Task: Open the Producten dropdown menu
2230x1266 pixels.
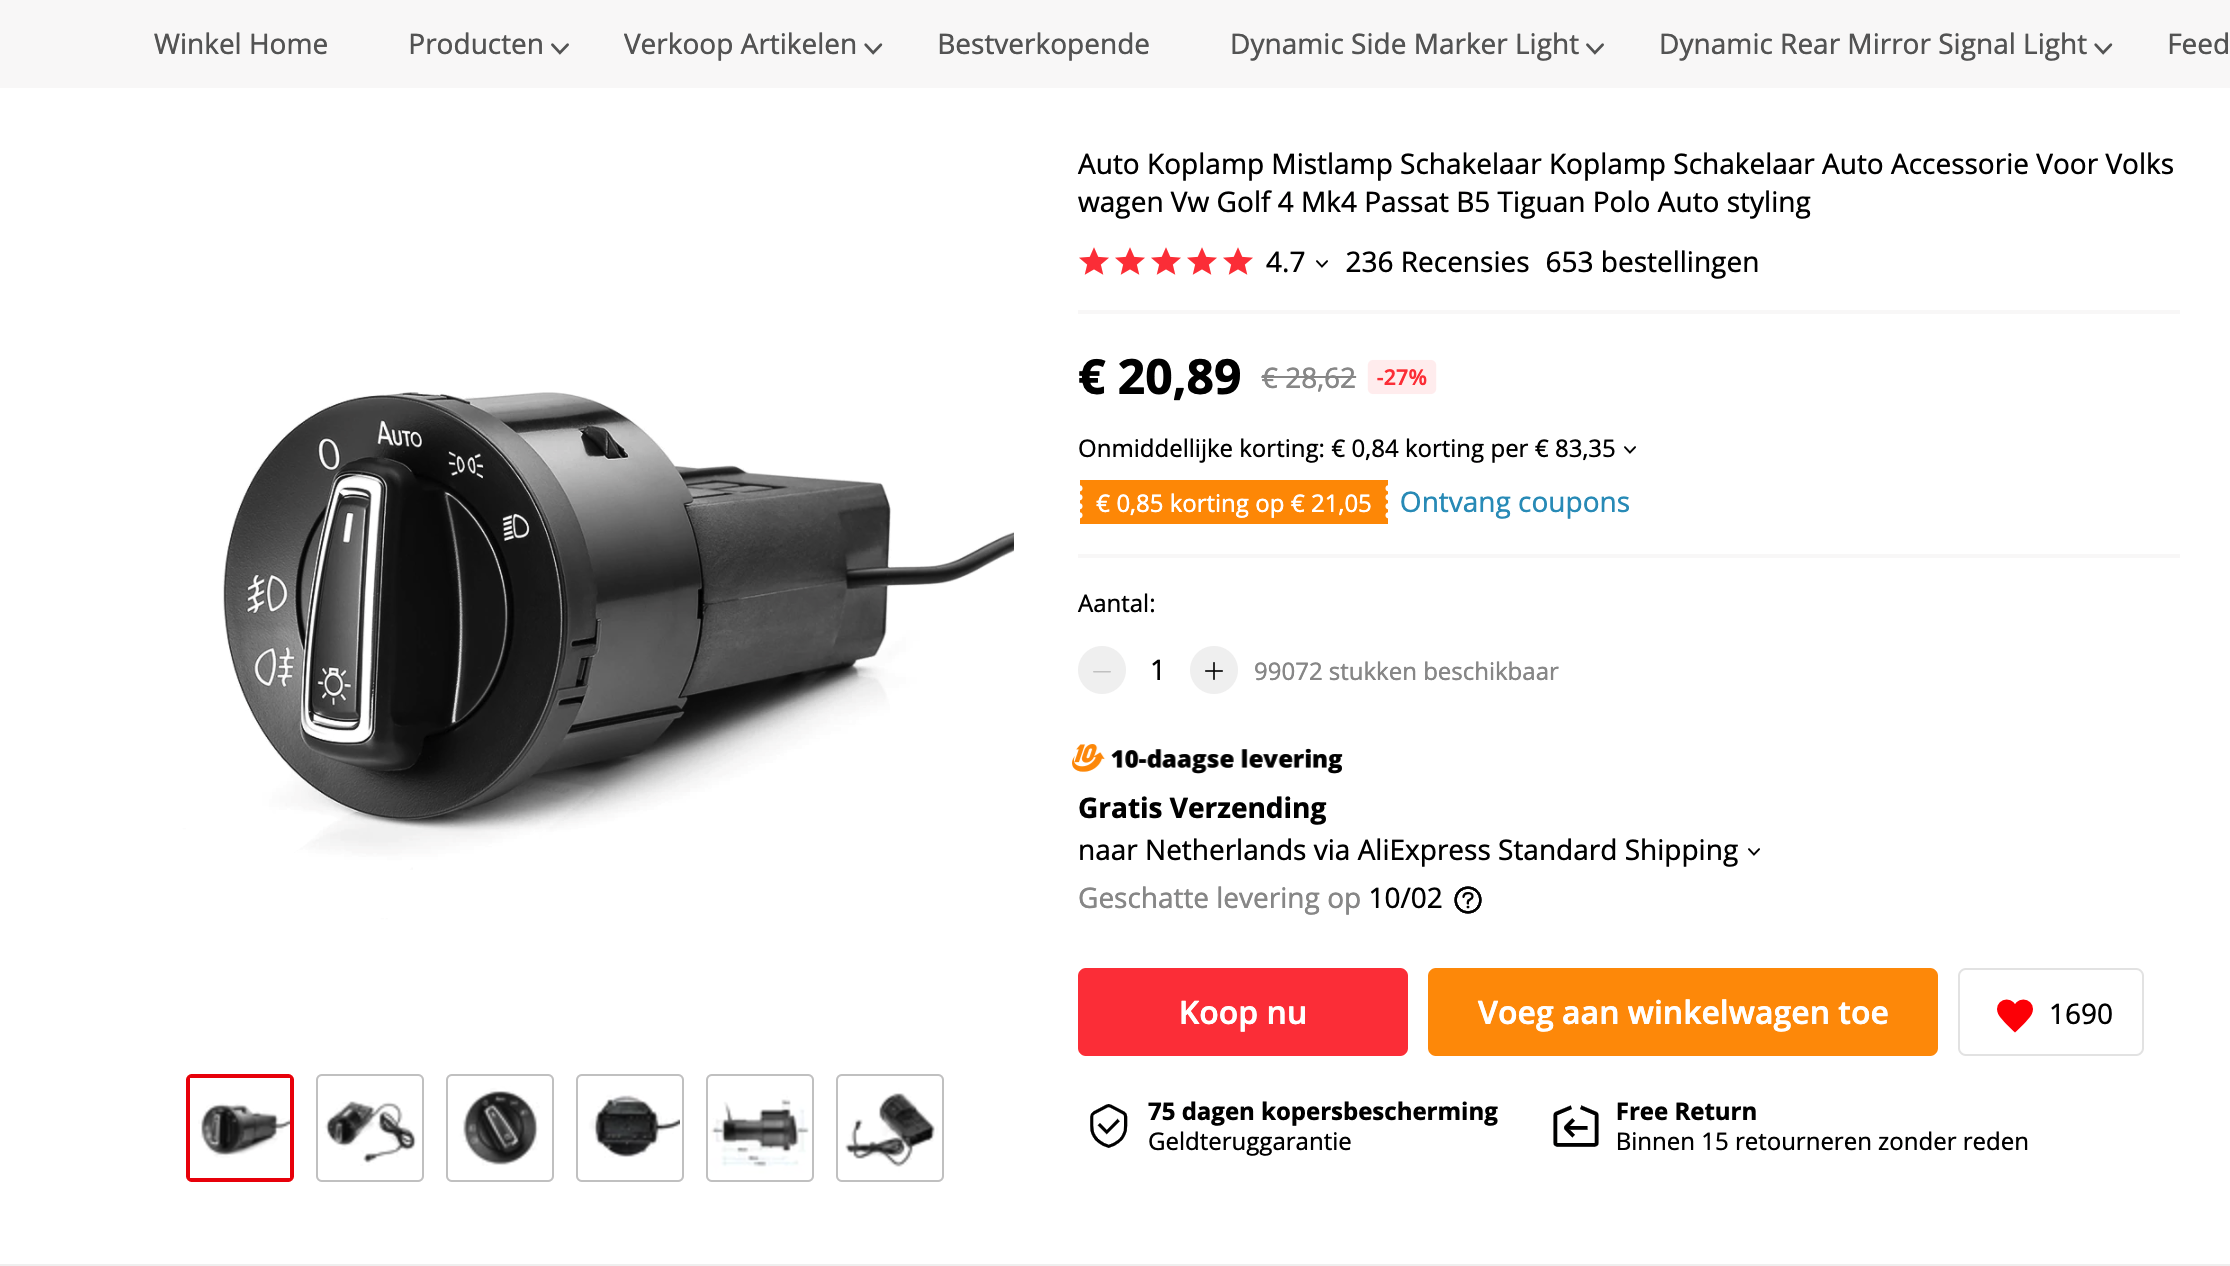Action: [x=488, y=45]
